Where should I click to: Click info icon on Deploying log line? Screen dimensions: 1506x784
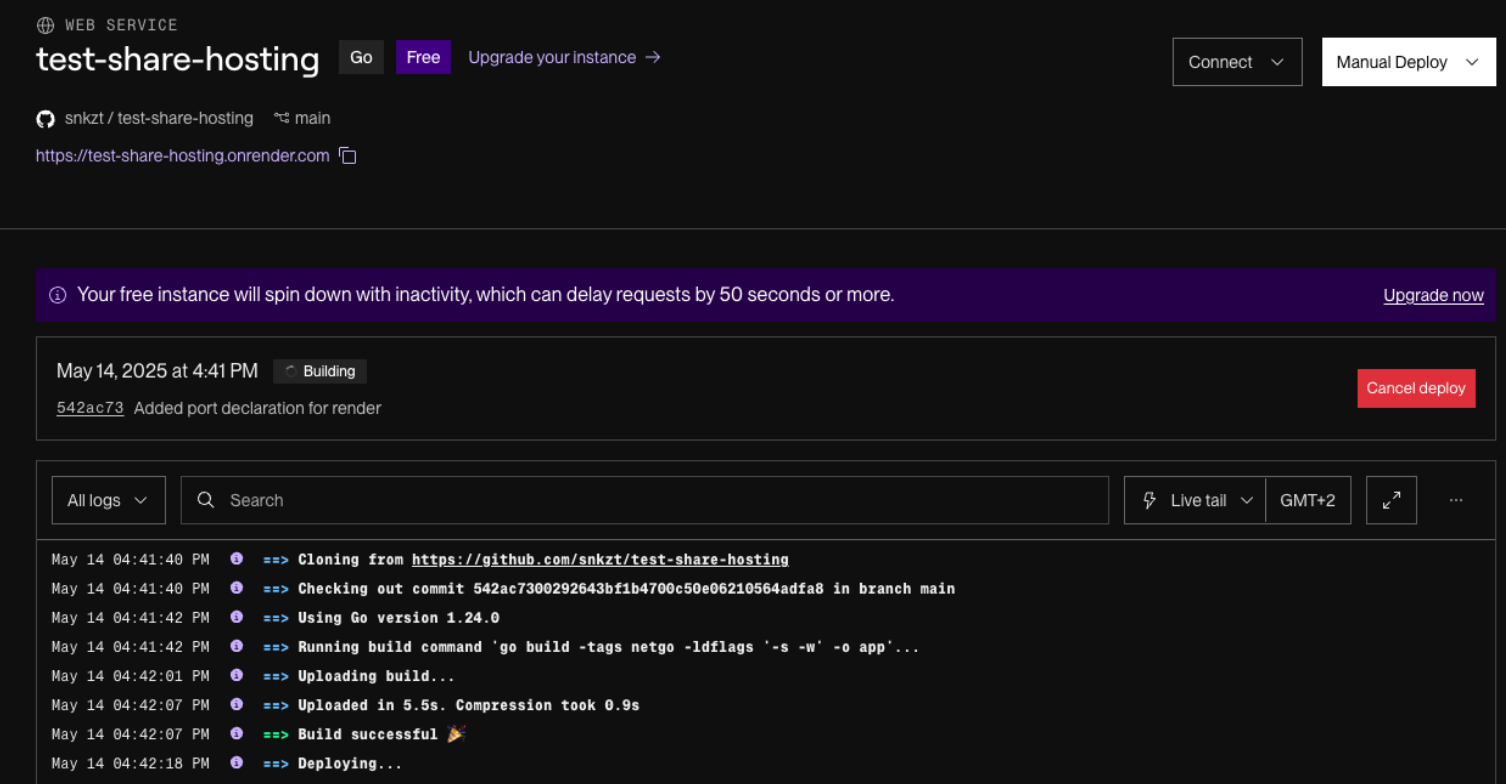click(237, 763)
